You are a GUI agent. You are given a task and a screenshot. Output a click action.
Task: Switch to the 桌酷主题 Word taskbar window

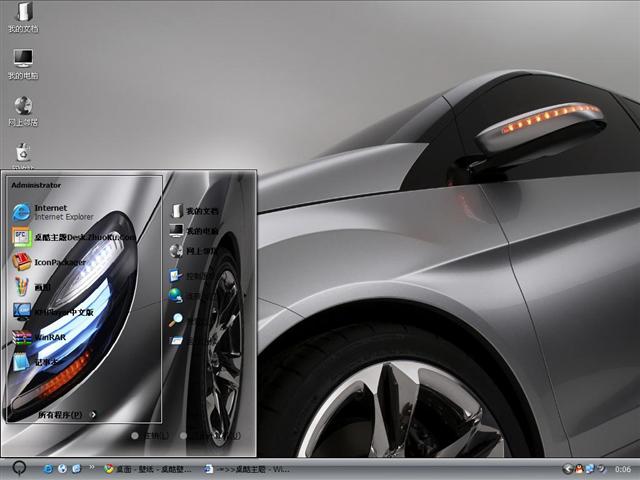coord(247,469)
